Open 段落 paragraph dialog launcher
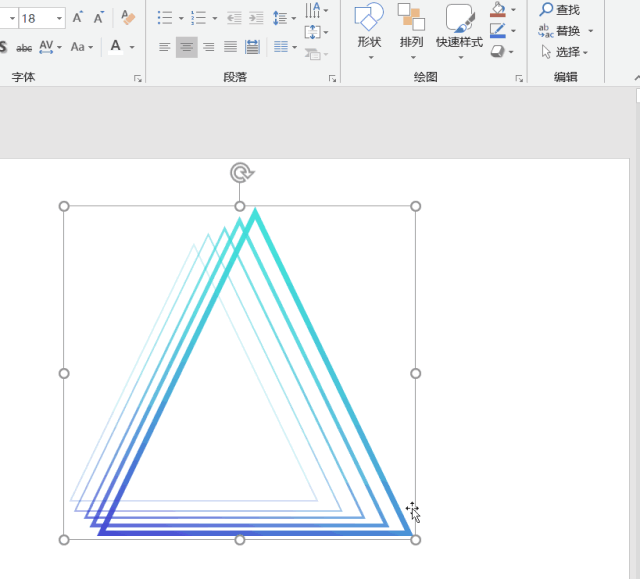The height and width of the screenshot is (579, 640). coord(333,78)
